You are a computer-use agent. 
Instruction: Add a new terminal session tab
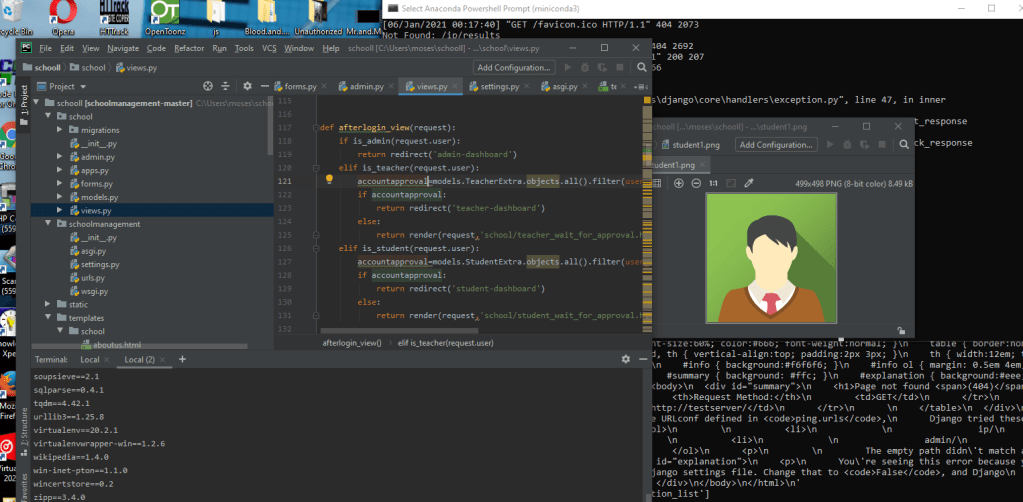tap(182, 359)
